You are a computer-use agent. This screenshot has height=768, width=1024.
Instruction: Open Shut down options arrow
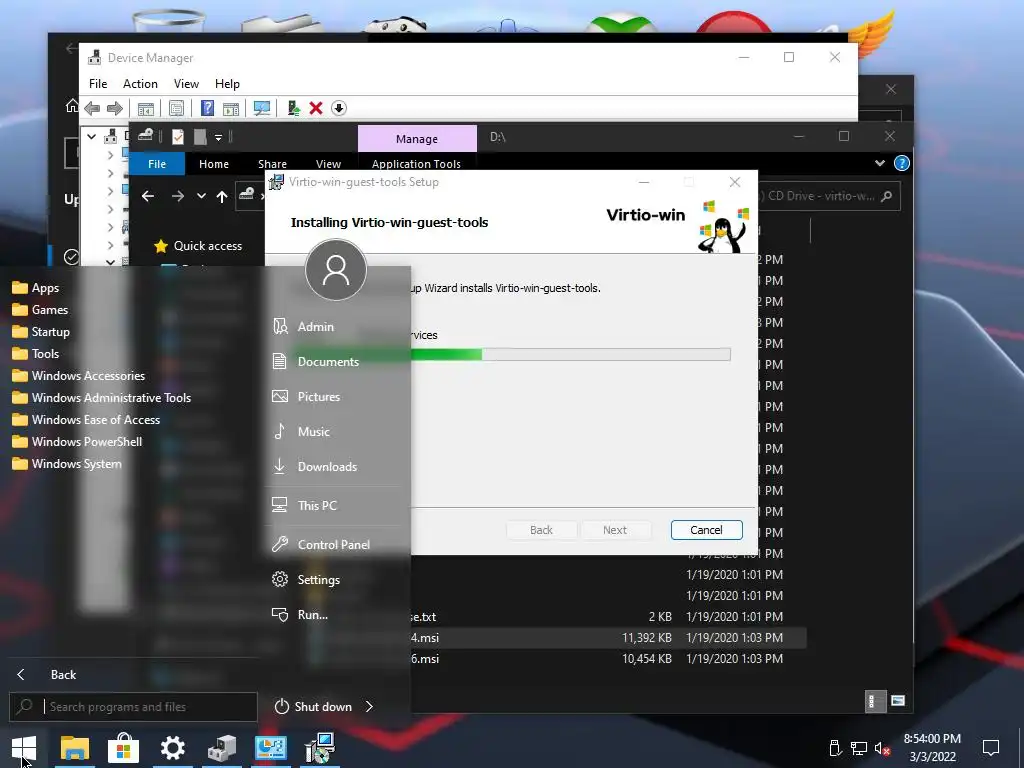370,707
